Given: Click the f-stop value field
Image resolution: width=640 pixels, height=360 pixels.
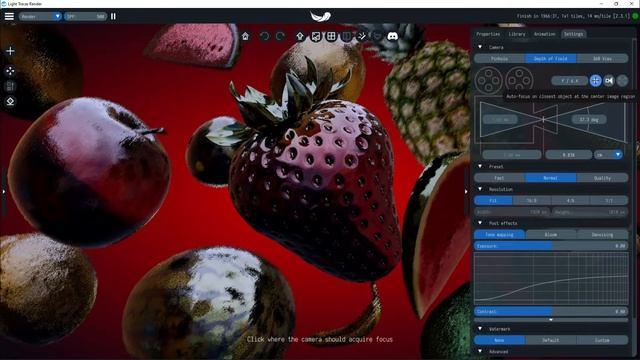Looking at the screenshot, I should coord(570,81).
